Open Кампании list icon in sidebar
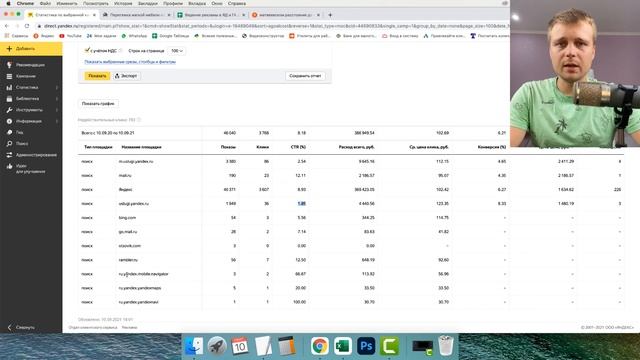This screenshot has width=640, height=360. click(x=9, y=76)
